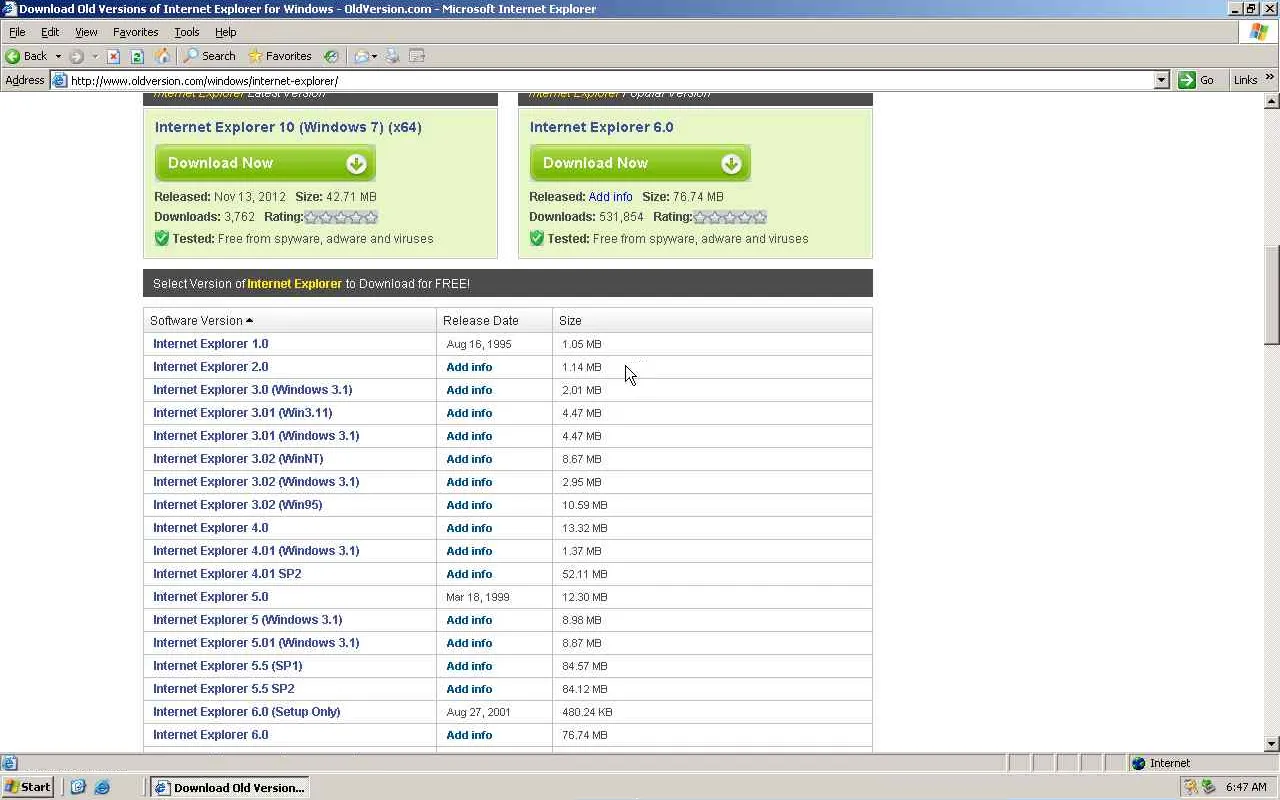Open the View menu
This screenshot has height=800, width=1280.
86,32
